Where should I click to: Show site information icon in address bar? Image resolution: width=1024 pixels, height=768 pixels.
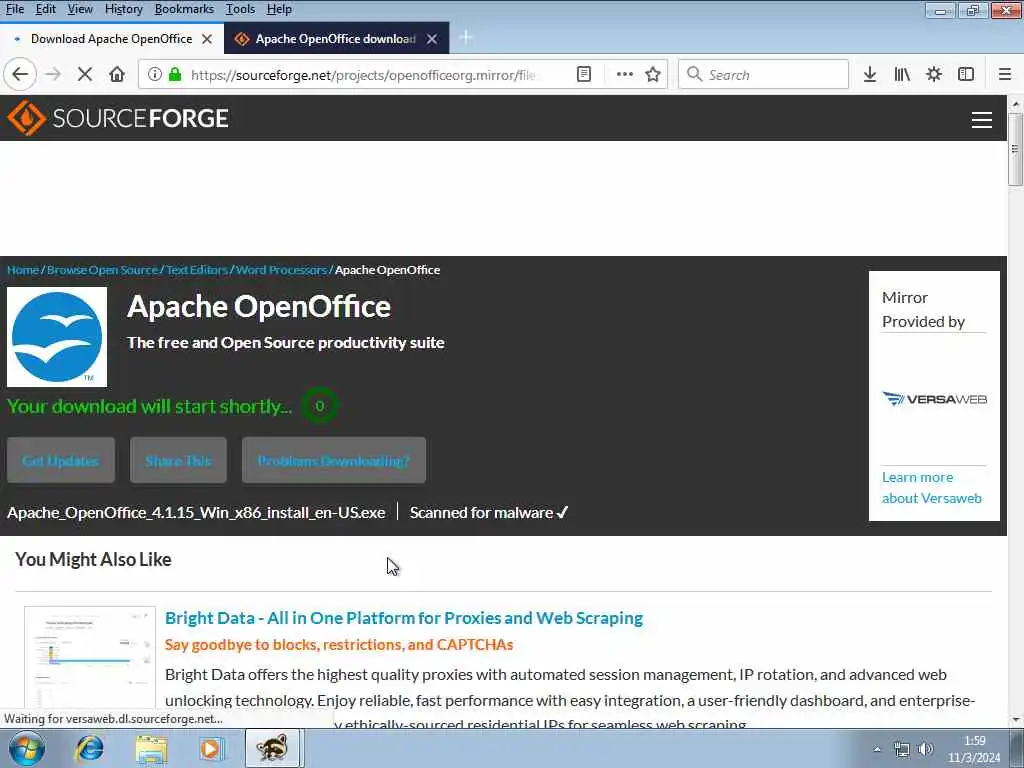[x=155, y=74]
